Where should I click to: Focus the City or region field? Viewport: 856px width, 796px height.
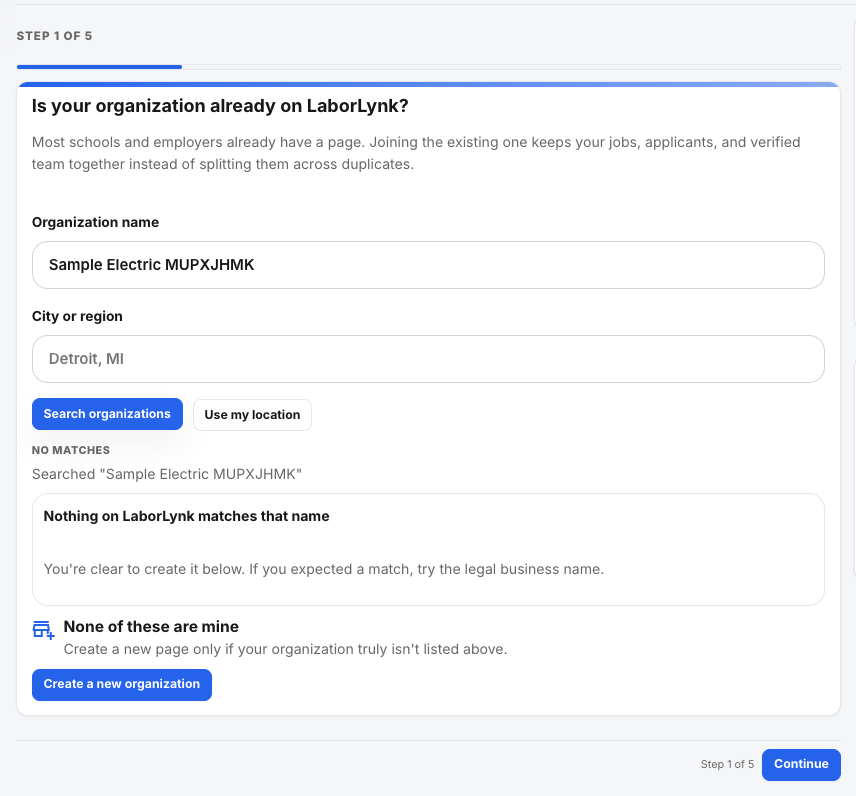pyautogui.click(x=428, y=359)
